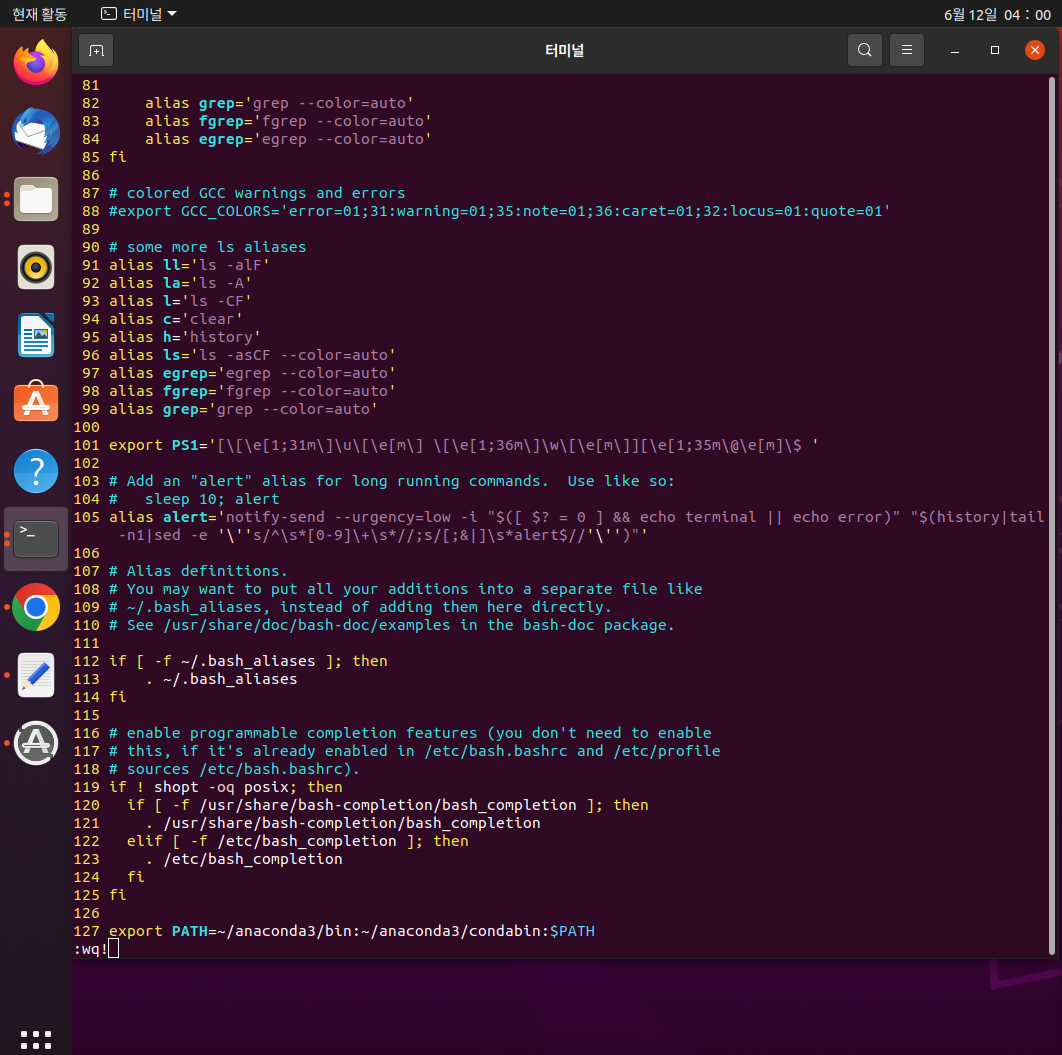Click '# colored GCC warnings and errors' comment
The width and height of the screenshot is (1062, 1055).
257,193
